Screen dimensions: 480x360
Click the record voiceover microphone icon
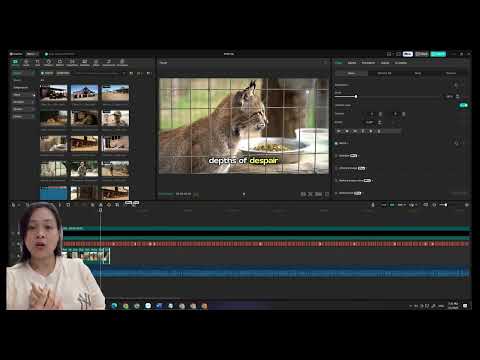373,205
